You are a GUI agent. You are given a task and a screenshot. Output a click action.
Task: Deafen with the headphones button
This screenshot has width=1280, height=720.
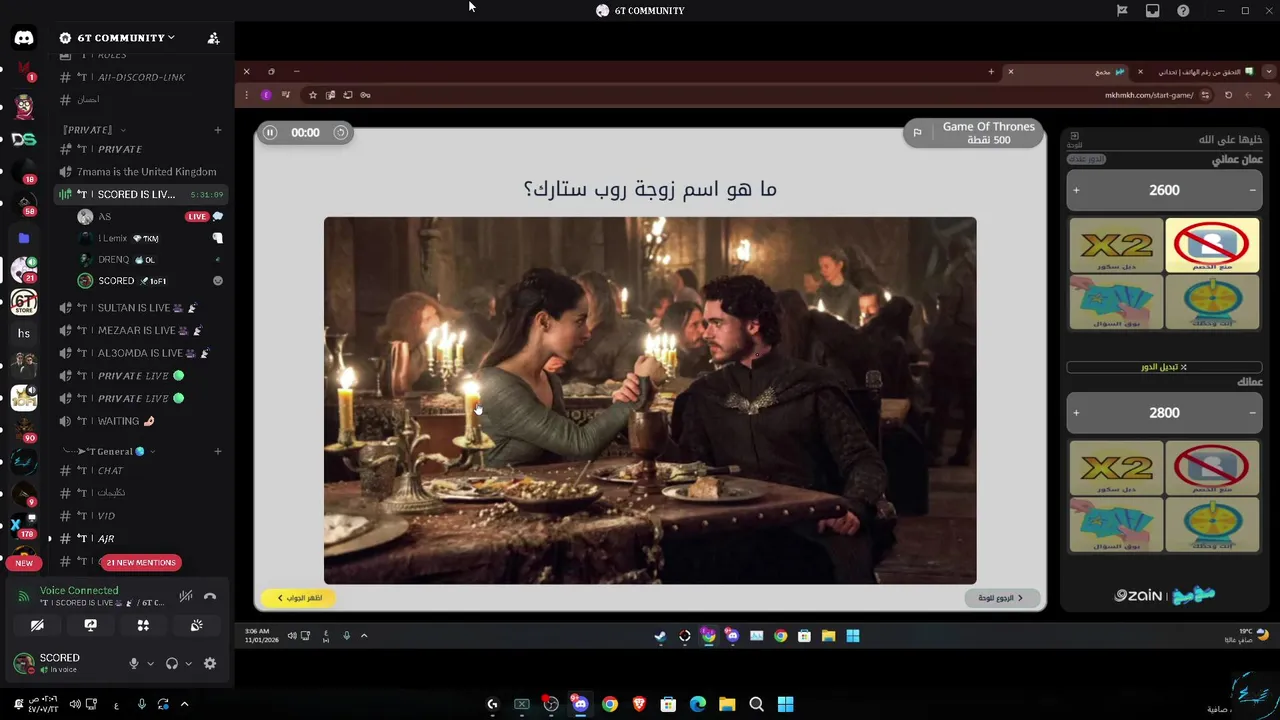click(172, 663)
